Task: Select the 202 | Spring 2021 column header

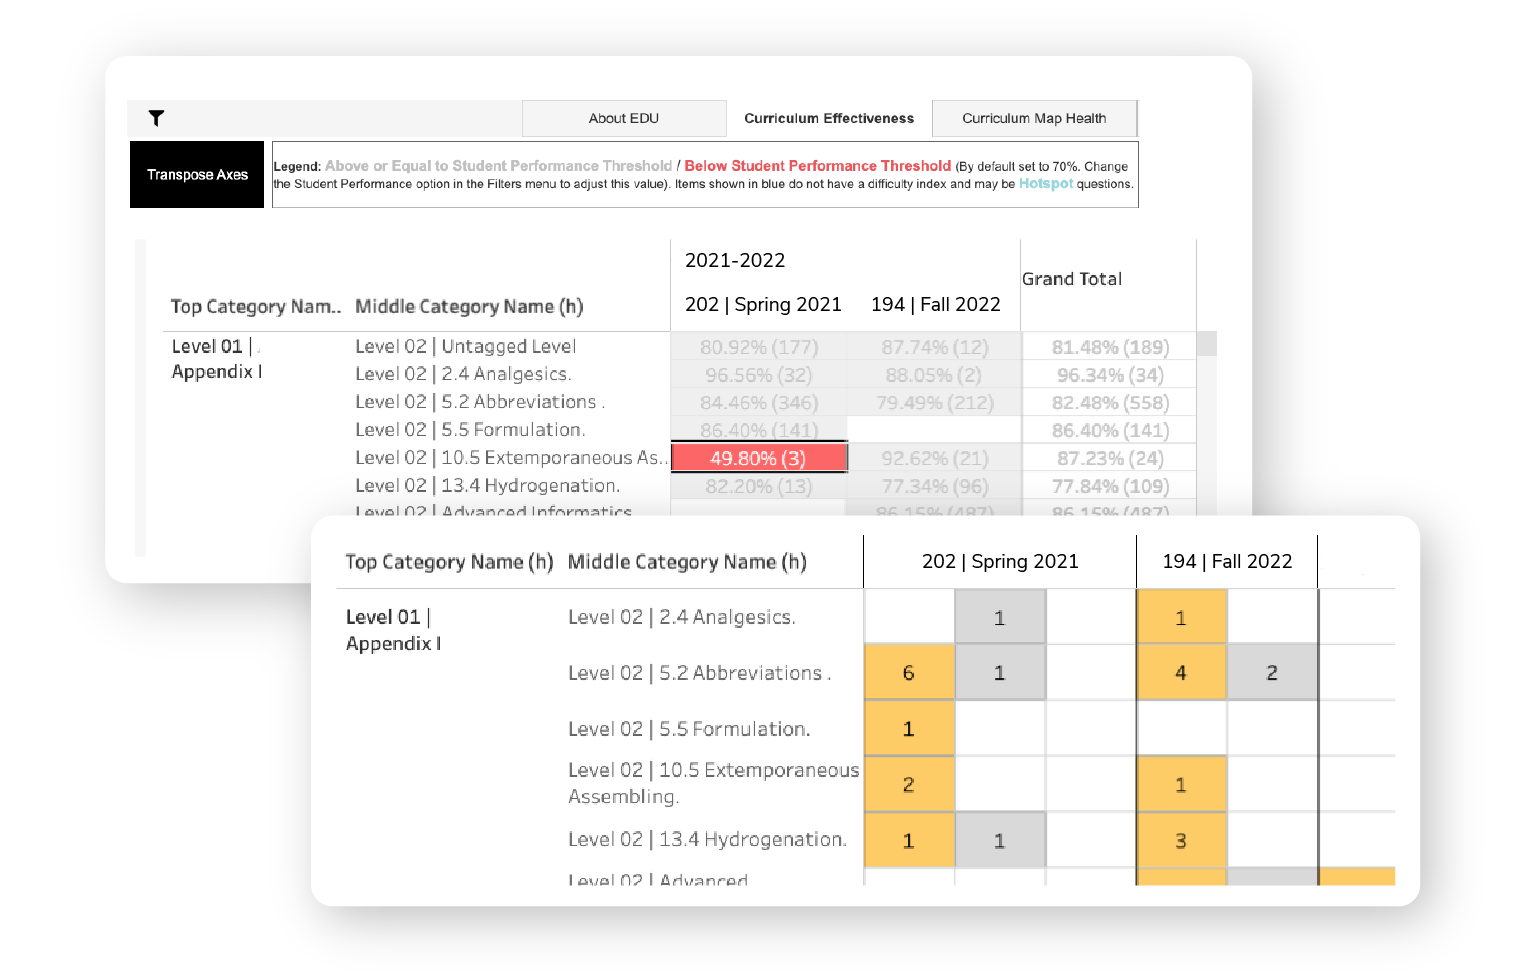Action: 763,304
